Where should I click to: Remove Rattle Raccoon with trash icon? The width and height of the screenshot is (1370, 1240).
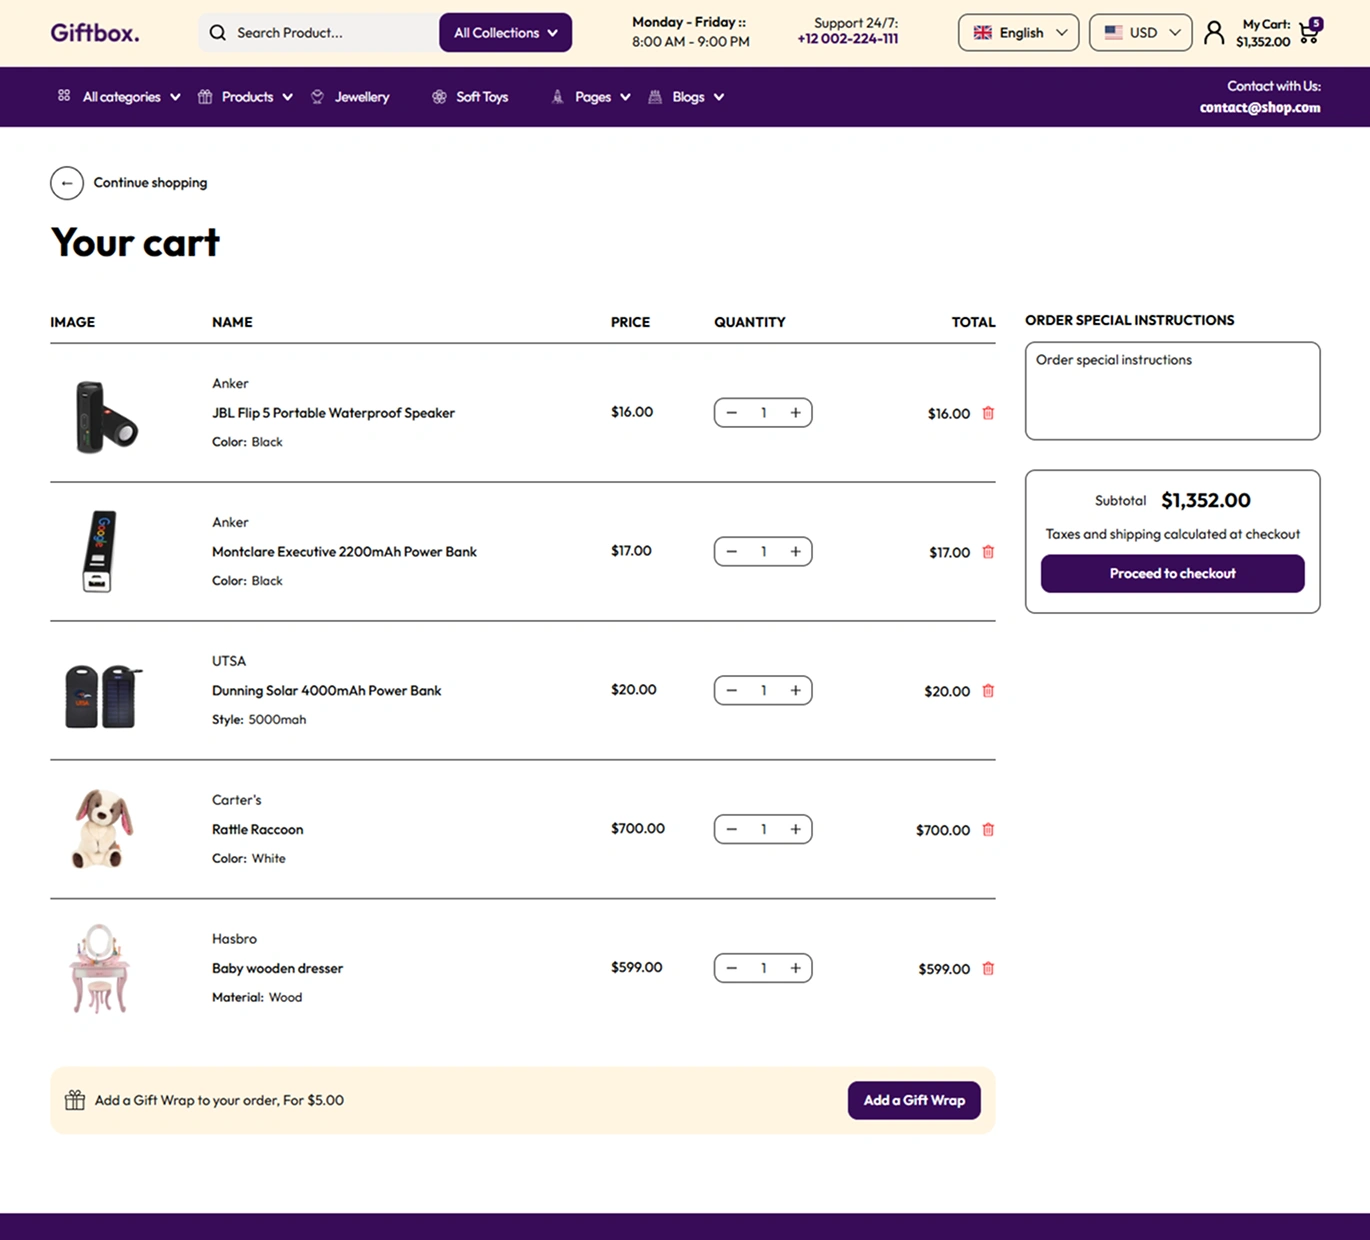988,830
